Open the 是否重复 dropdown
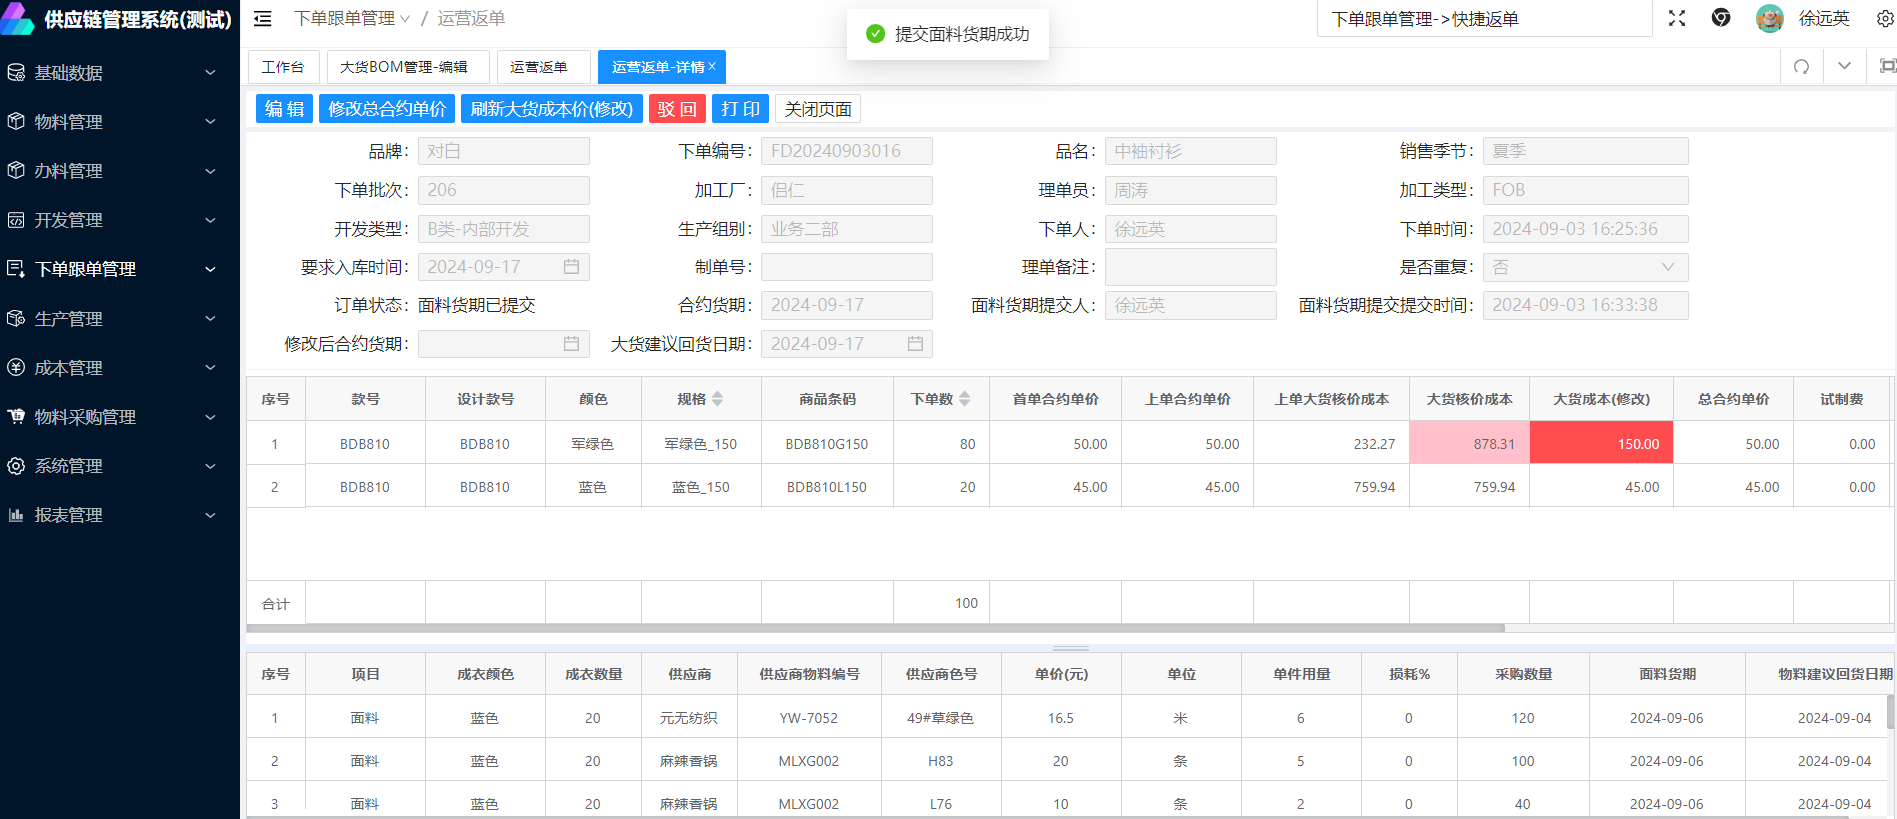The width and height of the screenshot is (1897, 819). [1585, 267]
